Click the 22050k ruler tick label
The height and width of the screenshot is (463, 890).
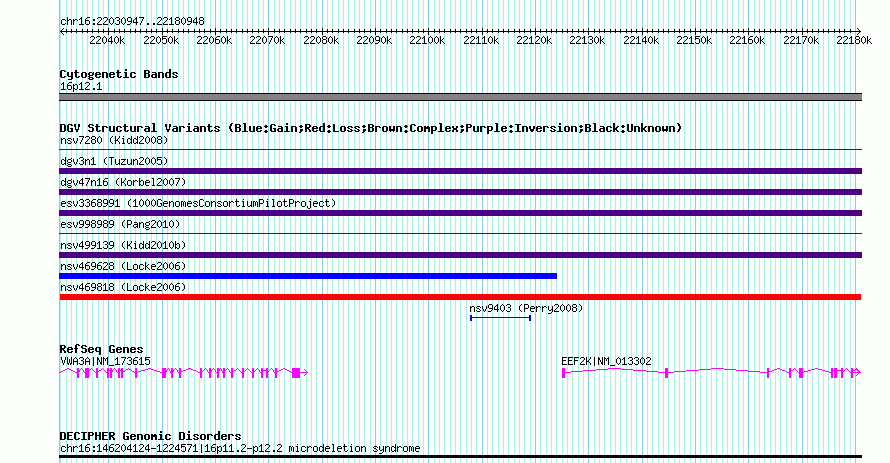161,40
